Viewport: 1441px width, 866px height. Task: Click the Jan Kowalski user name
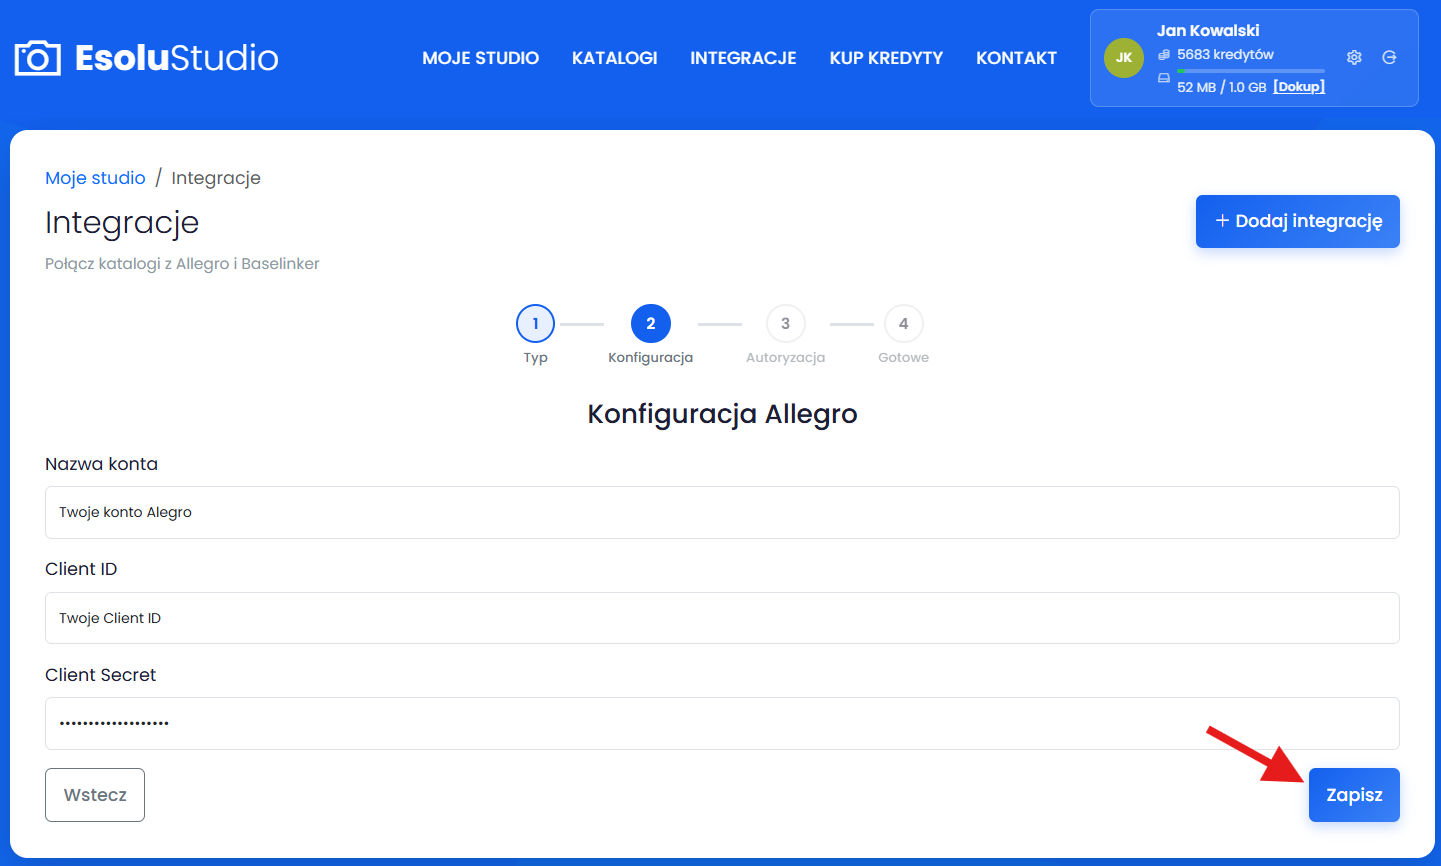coord(1208,31)
